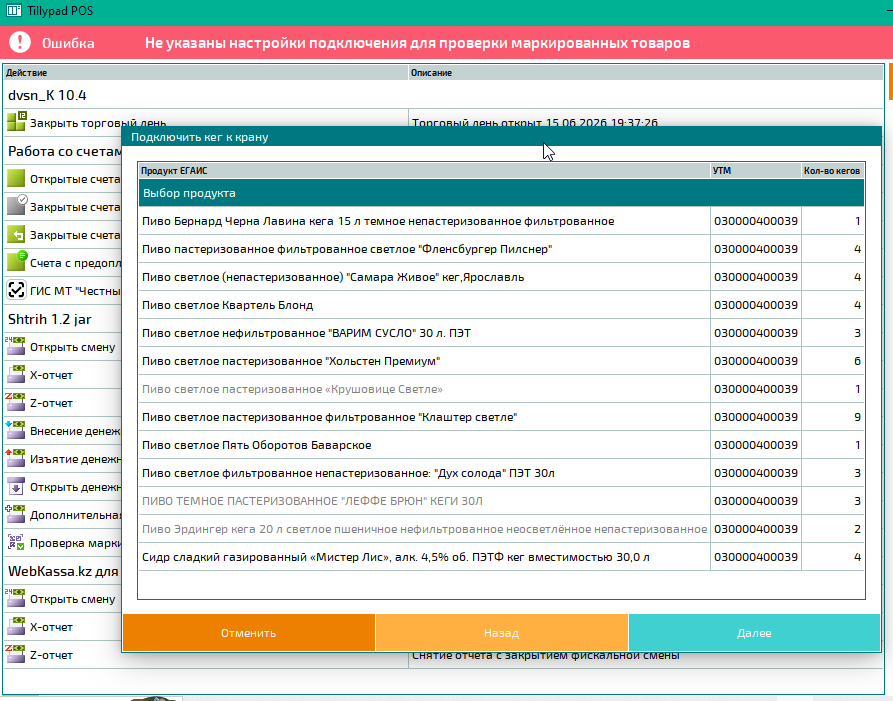This screenshot has height=701, width=893.
Task: Click УТМ value in Сидр Мистер Лис row
Action: 756,556
